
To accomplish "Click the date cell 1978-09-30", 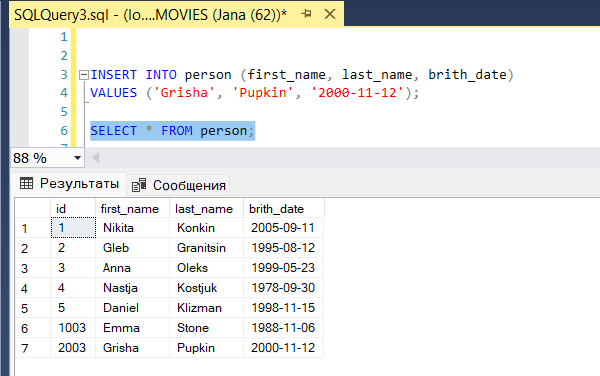I will [x=284, y=288].
